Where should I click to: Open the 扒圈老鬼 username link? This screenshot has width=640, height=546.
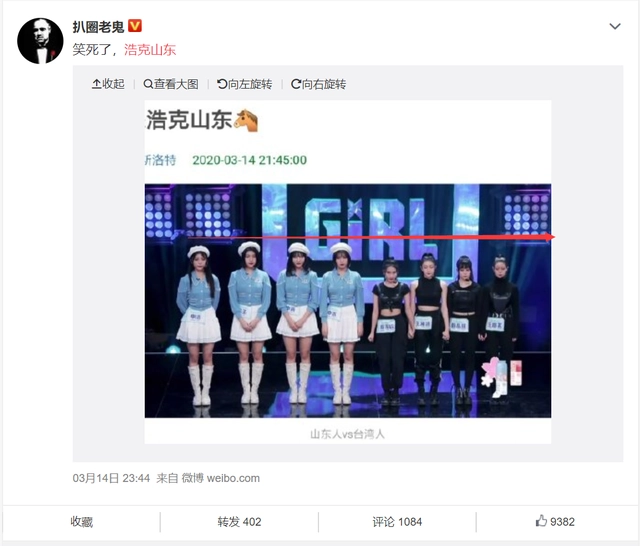point(98,27)
